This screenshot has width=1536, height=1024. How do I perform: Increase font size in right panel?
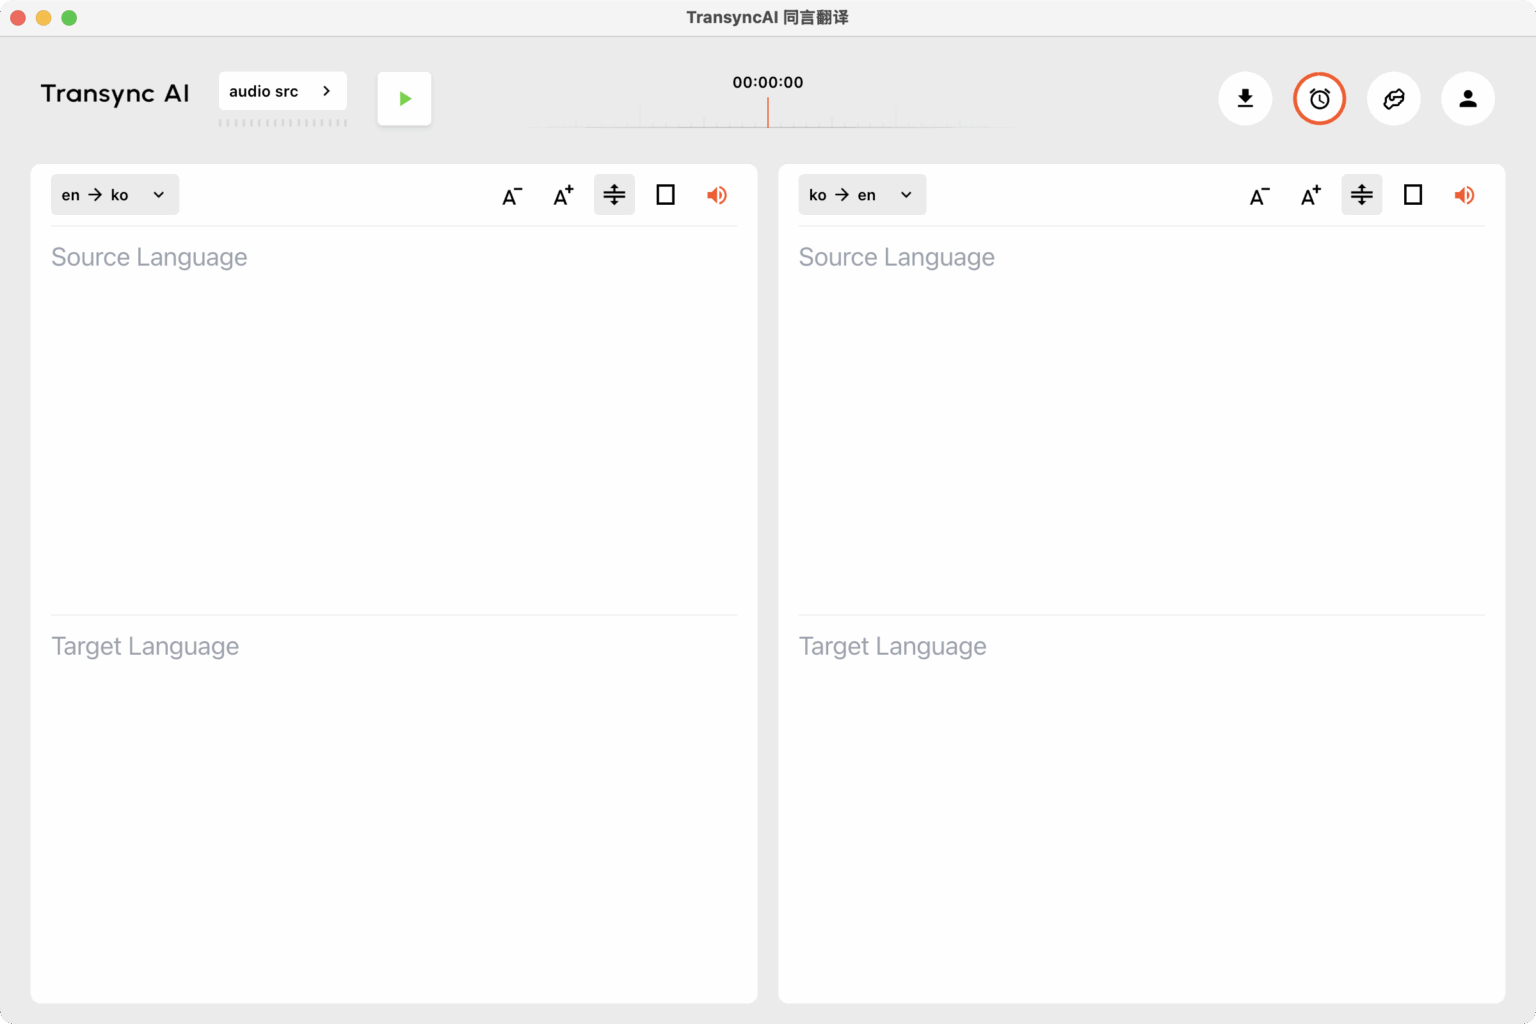coord(1310,195)
